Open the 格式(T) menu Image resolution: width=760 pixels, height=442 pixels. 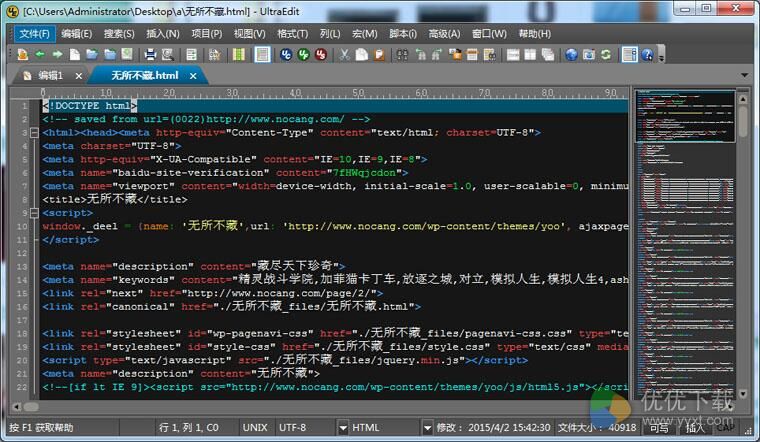coord(293,33)
